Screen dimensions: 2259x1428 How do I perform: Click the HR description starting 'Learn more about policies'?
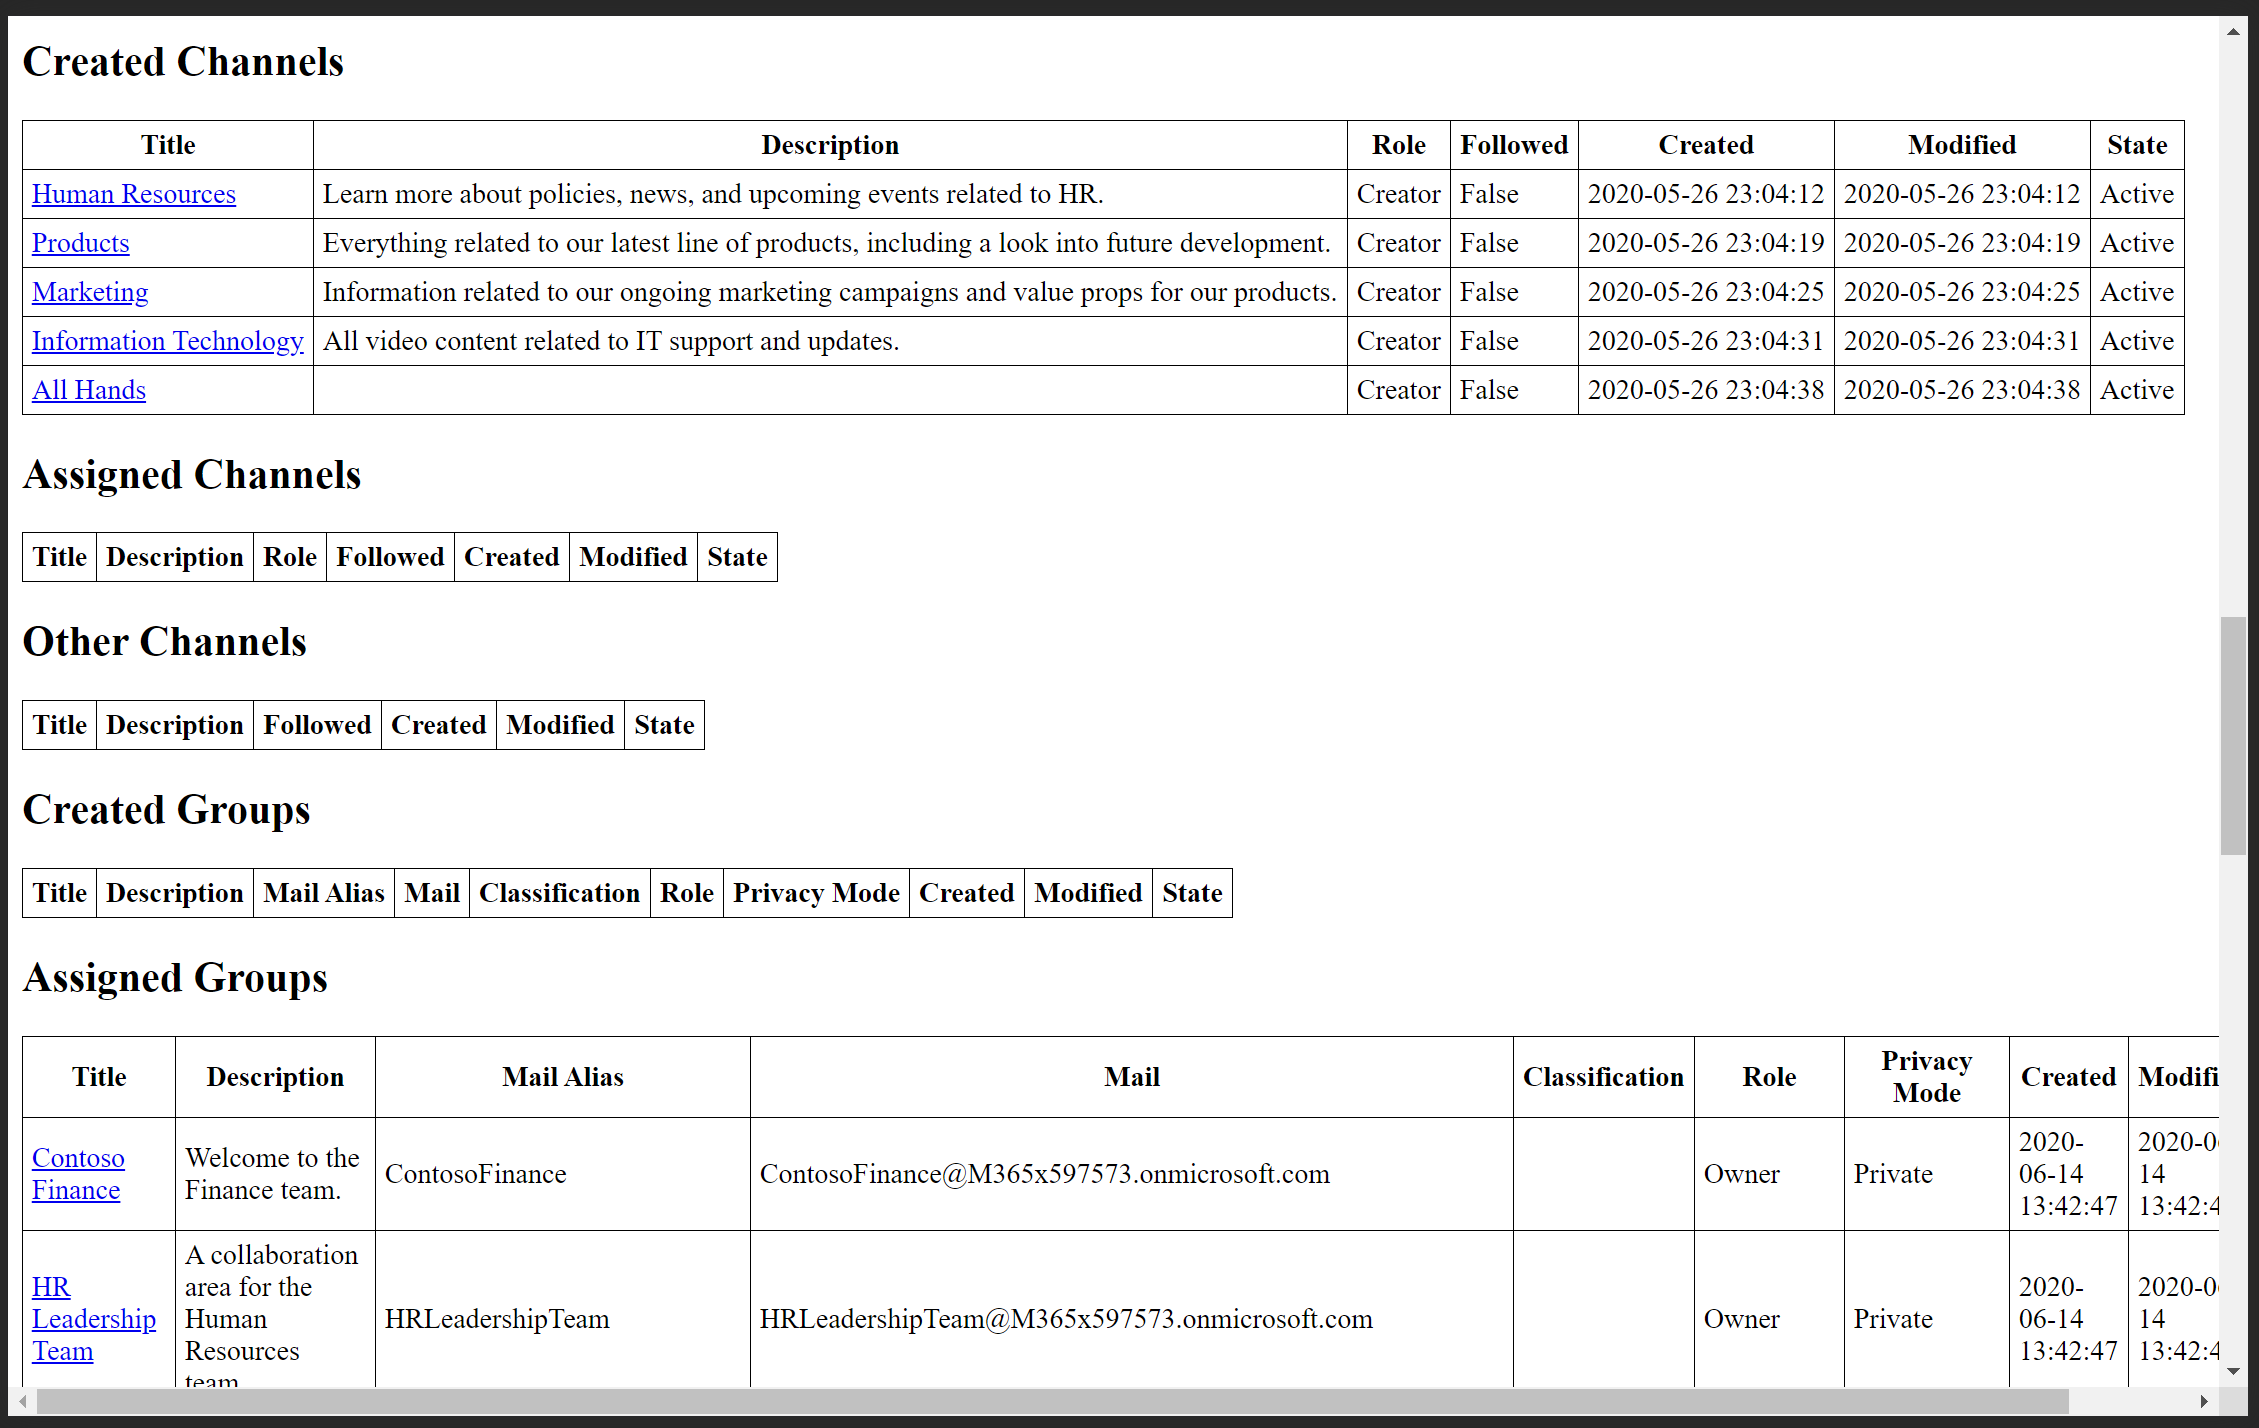tap(713, 194)
